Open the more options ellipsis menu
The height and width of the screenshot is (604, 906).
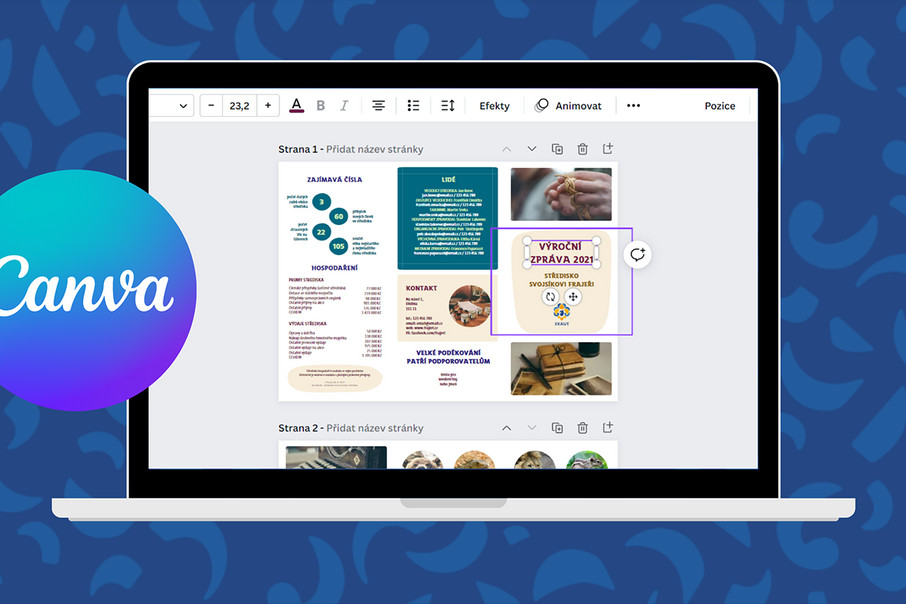click(633, 106)
